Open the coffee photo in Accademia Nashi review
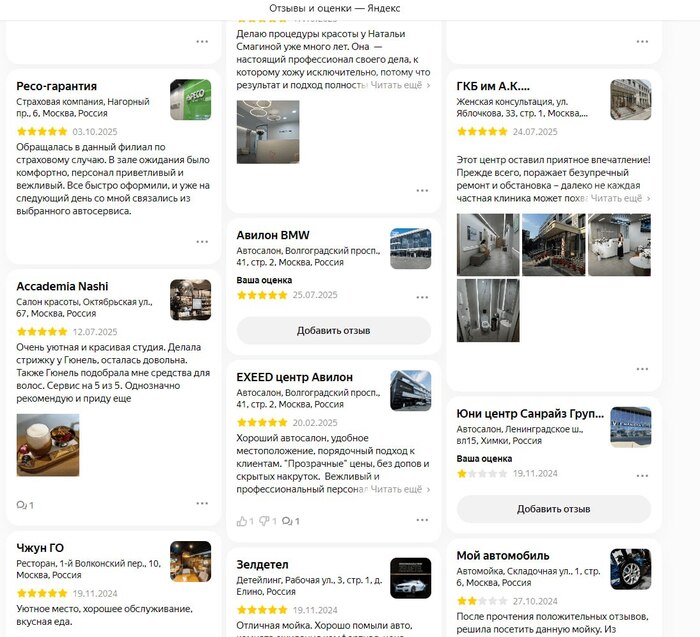Viewport: 700px width, 637px height. coord(48,445)
